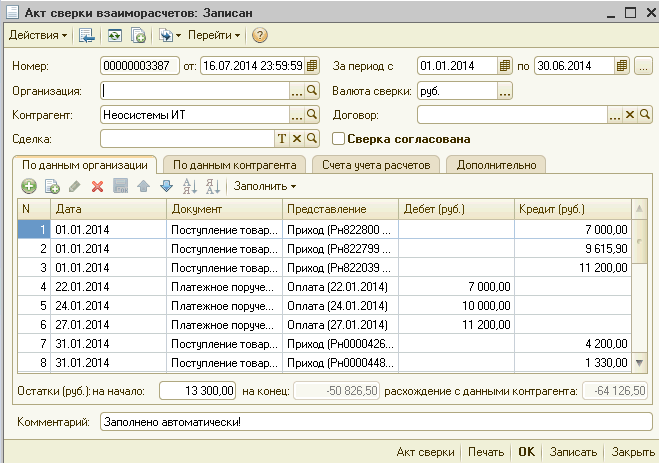Viewport: 659px width, 463px height.
Task: Open the Перейти dropdown menu
Action: [214, 35]
